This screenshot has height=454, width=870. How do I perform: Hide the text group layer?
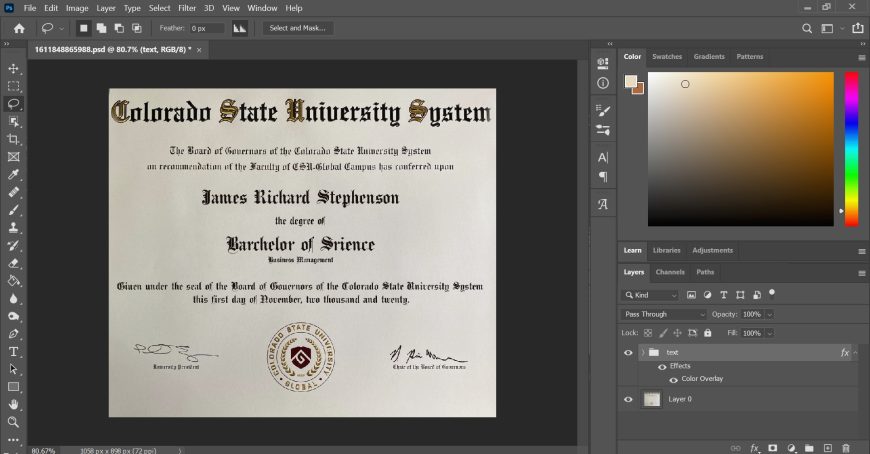[628, 352]
